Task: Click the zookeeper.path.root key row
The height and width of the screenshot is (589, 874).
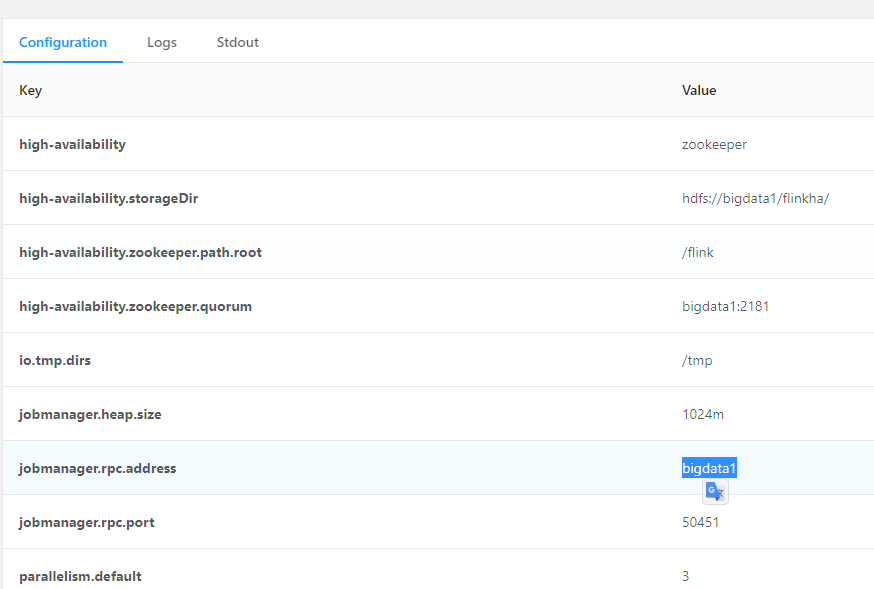Action: click(x=141, y=252)
